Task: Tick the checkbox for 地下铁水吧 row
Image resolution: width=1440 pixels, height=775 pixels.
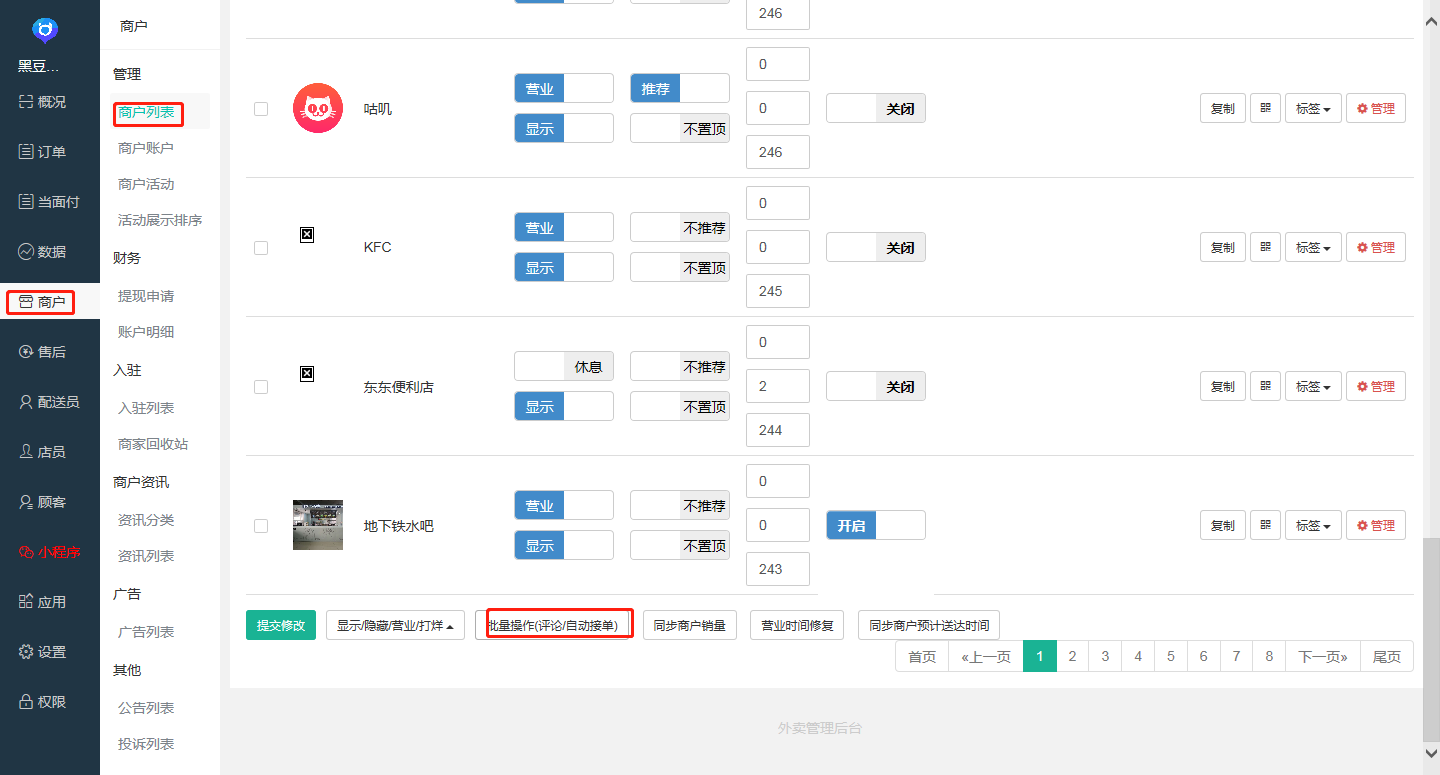Action: click(261, 526)
